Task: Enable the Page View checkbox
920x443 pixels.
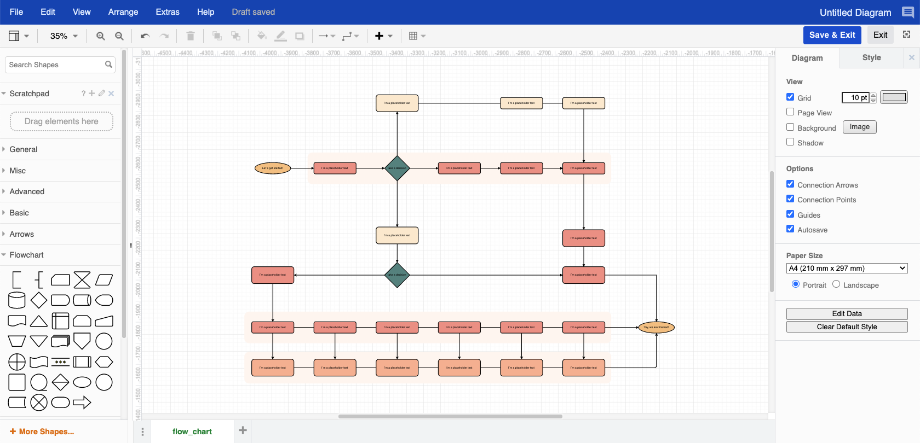Action: coord(791,113)
